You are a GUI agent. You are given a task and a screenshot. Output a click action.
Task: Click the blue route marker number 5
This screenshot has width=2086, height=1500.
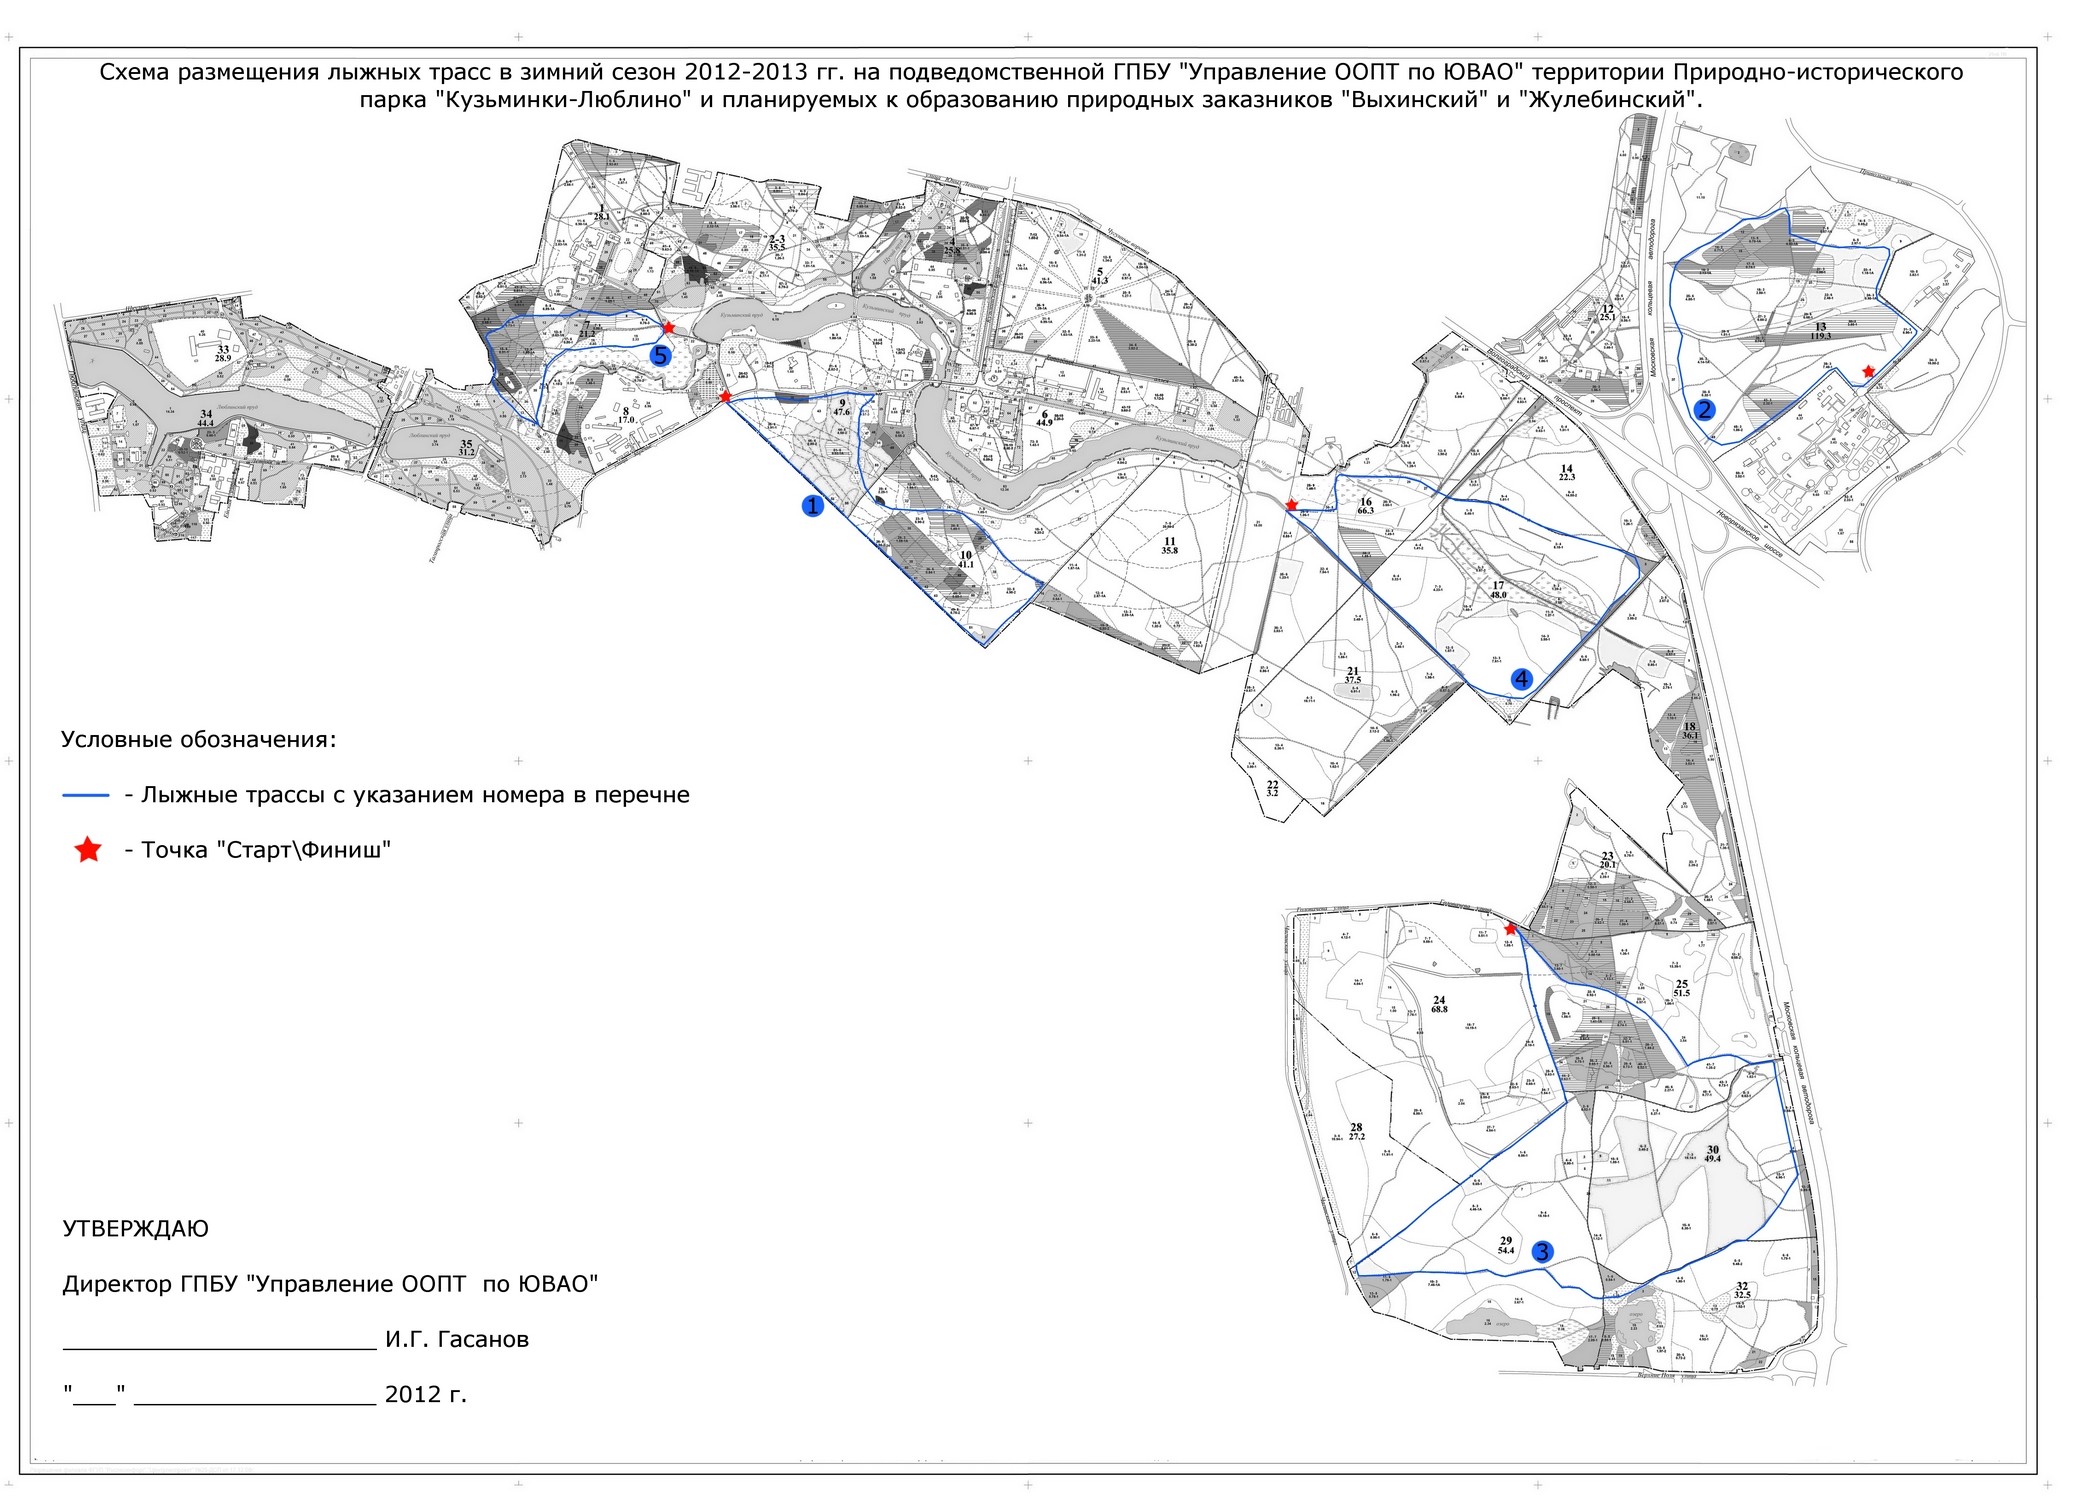pyautogui.click(x=659, y=356)
